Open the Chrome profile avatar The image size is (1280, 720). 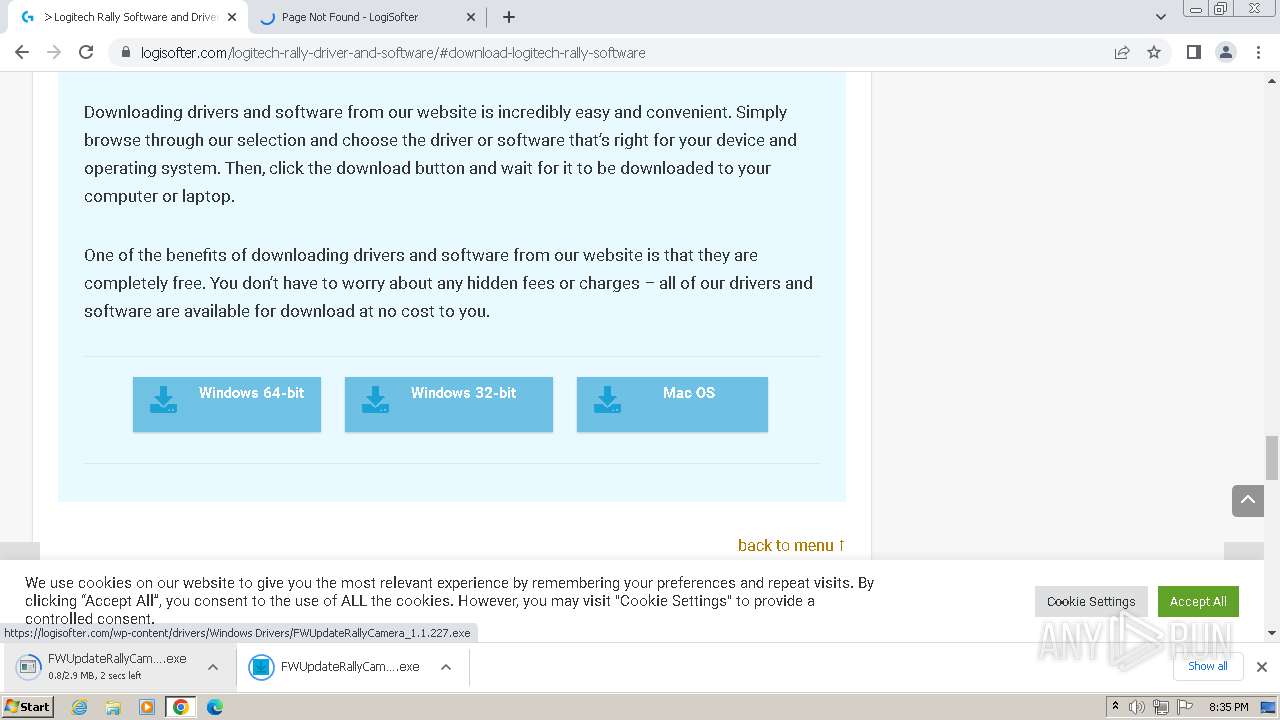click(x=1226, y=52)
